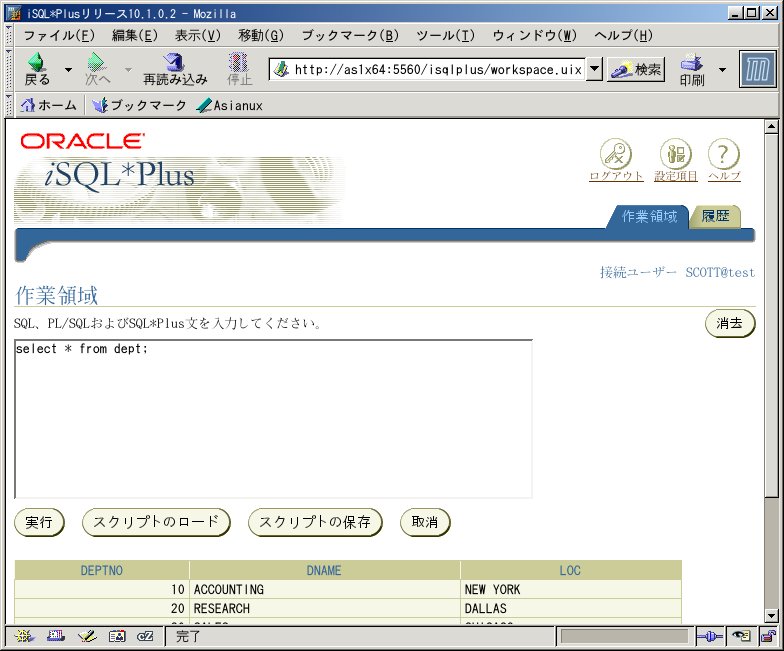Click the ホーム bookmark icon
This screenshot has height=651, width=784.
coord(48,106)
